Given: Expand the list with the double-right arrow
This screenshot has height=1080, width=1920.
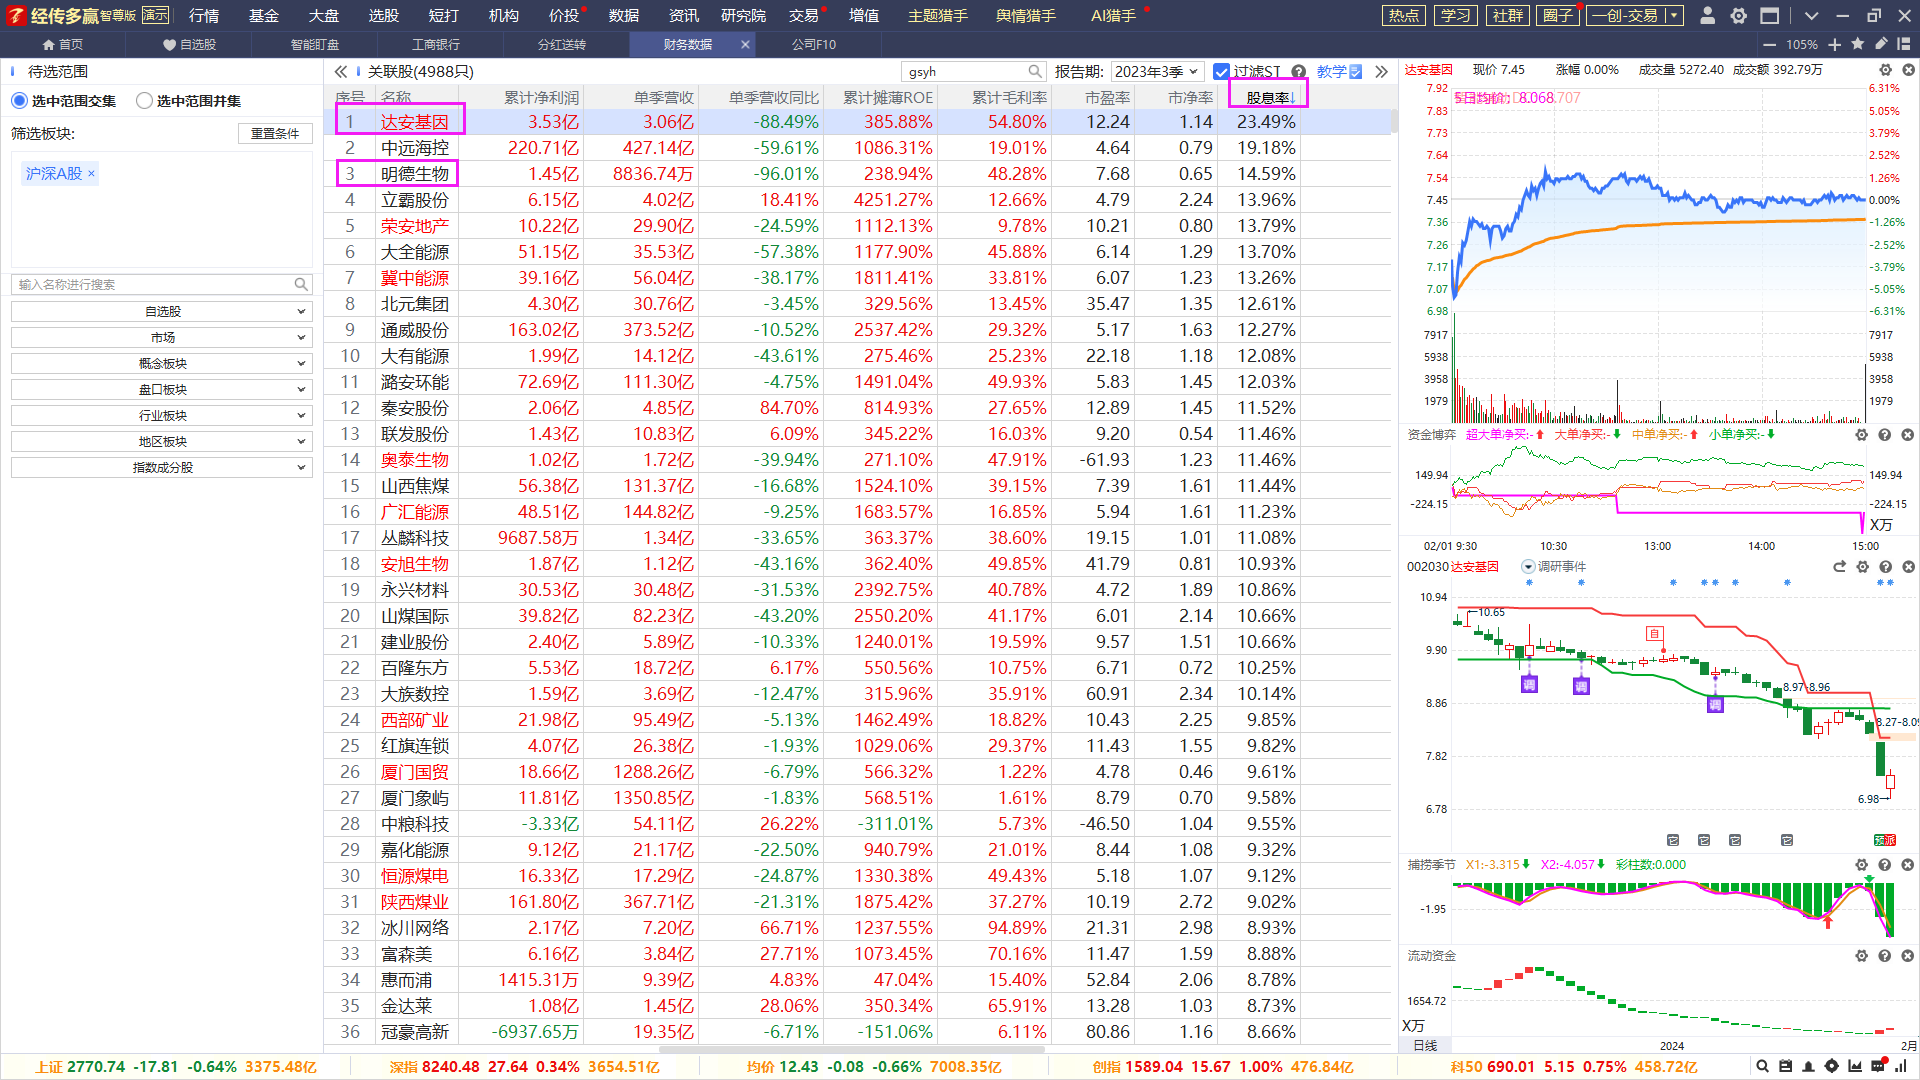Looking at the screenshot, I should tap(1381, 71).
